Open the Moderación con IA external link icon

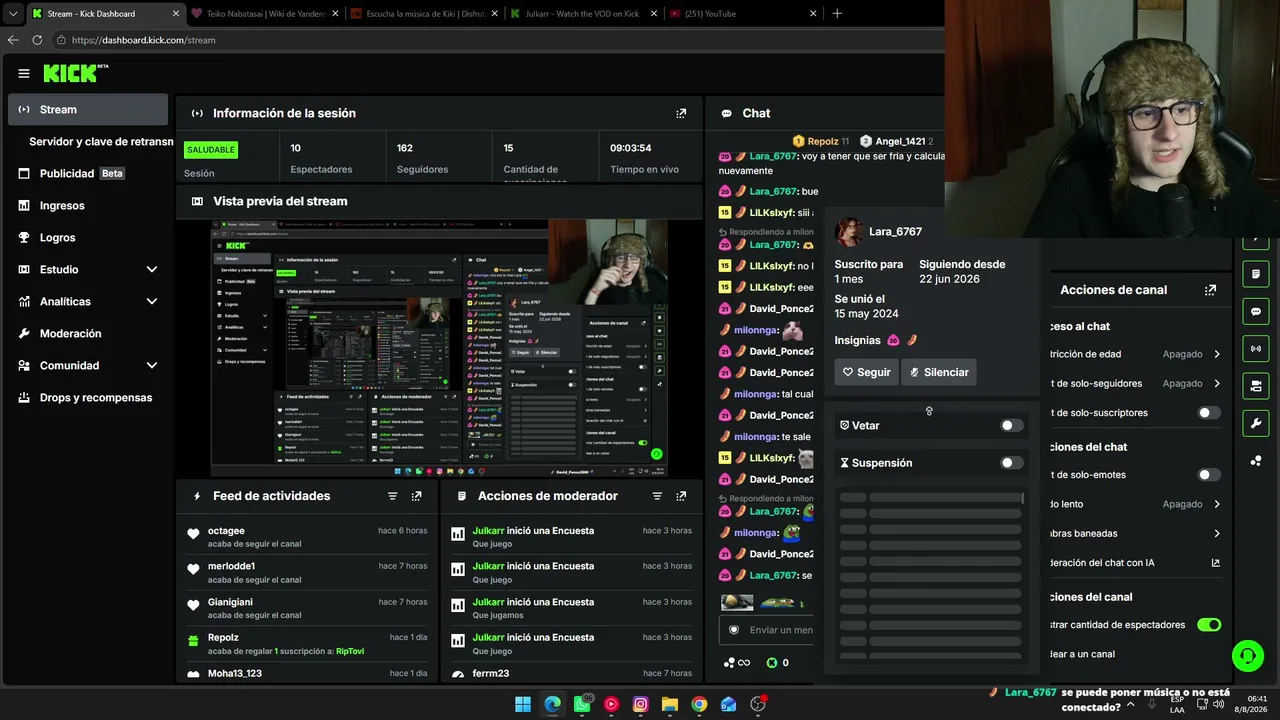(1215, 563)
